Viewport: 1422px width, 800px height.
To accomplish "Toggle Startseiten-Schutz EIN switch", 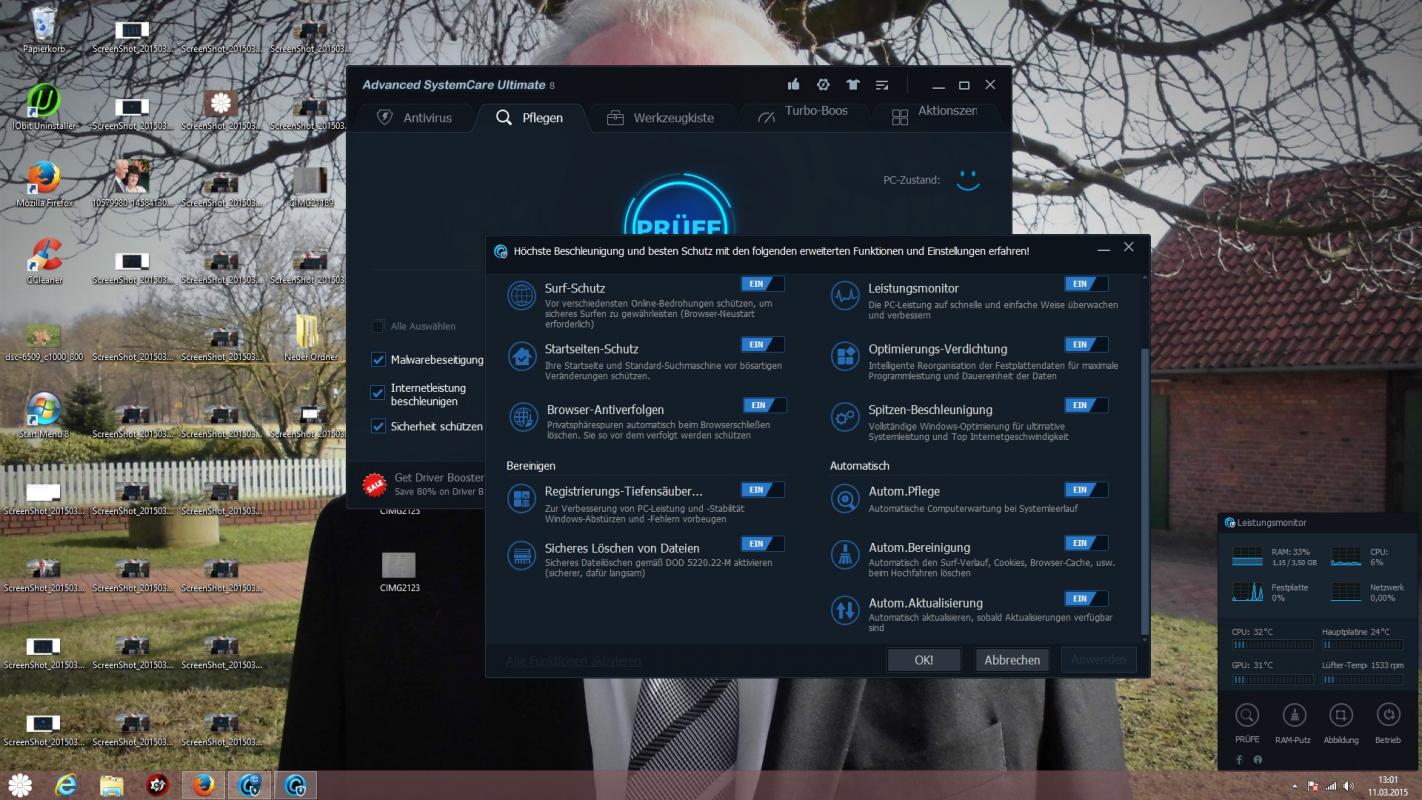I will click(762, 345).
